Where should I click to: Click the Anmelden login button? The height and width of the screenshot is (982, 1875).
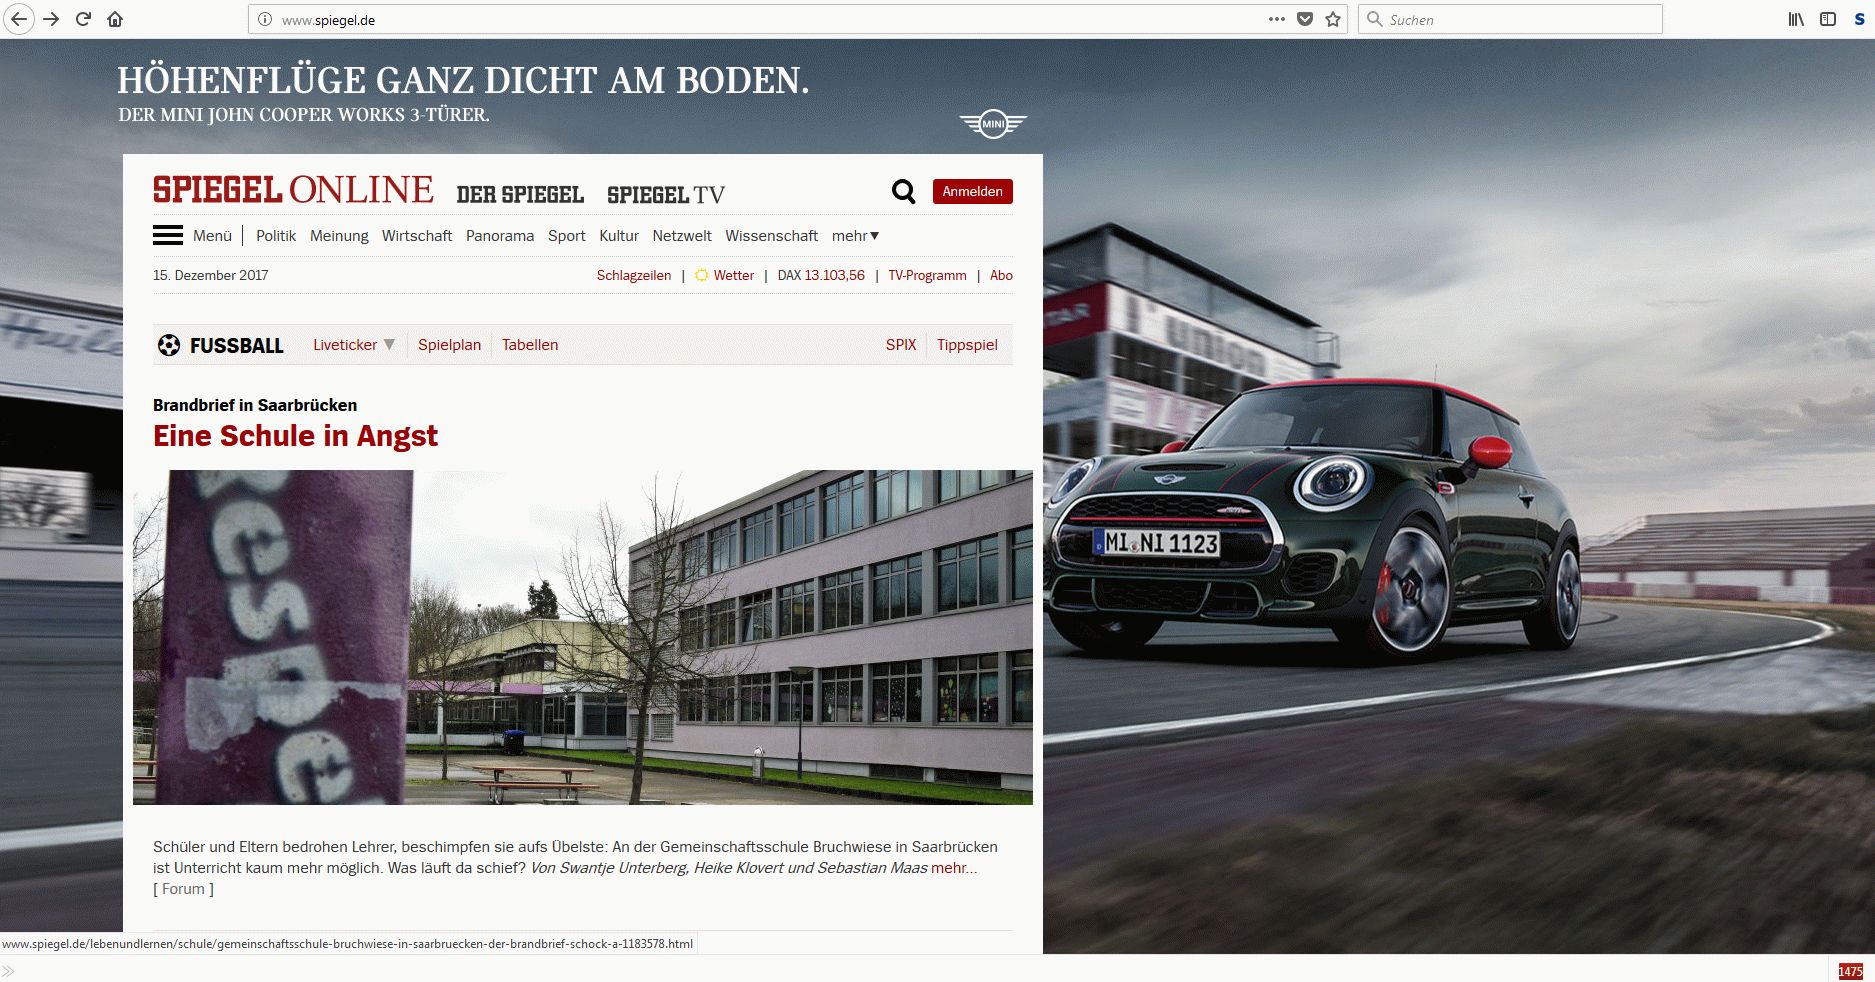tap(973, 191)
